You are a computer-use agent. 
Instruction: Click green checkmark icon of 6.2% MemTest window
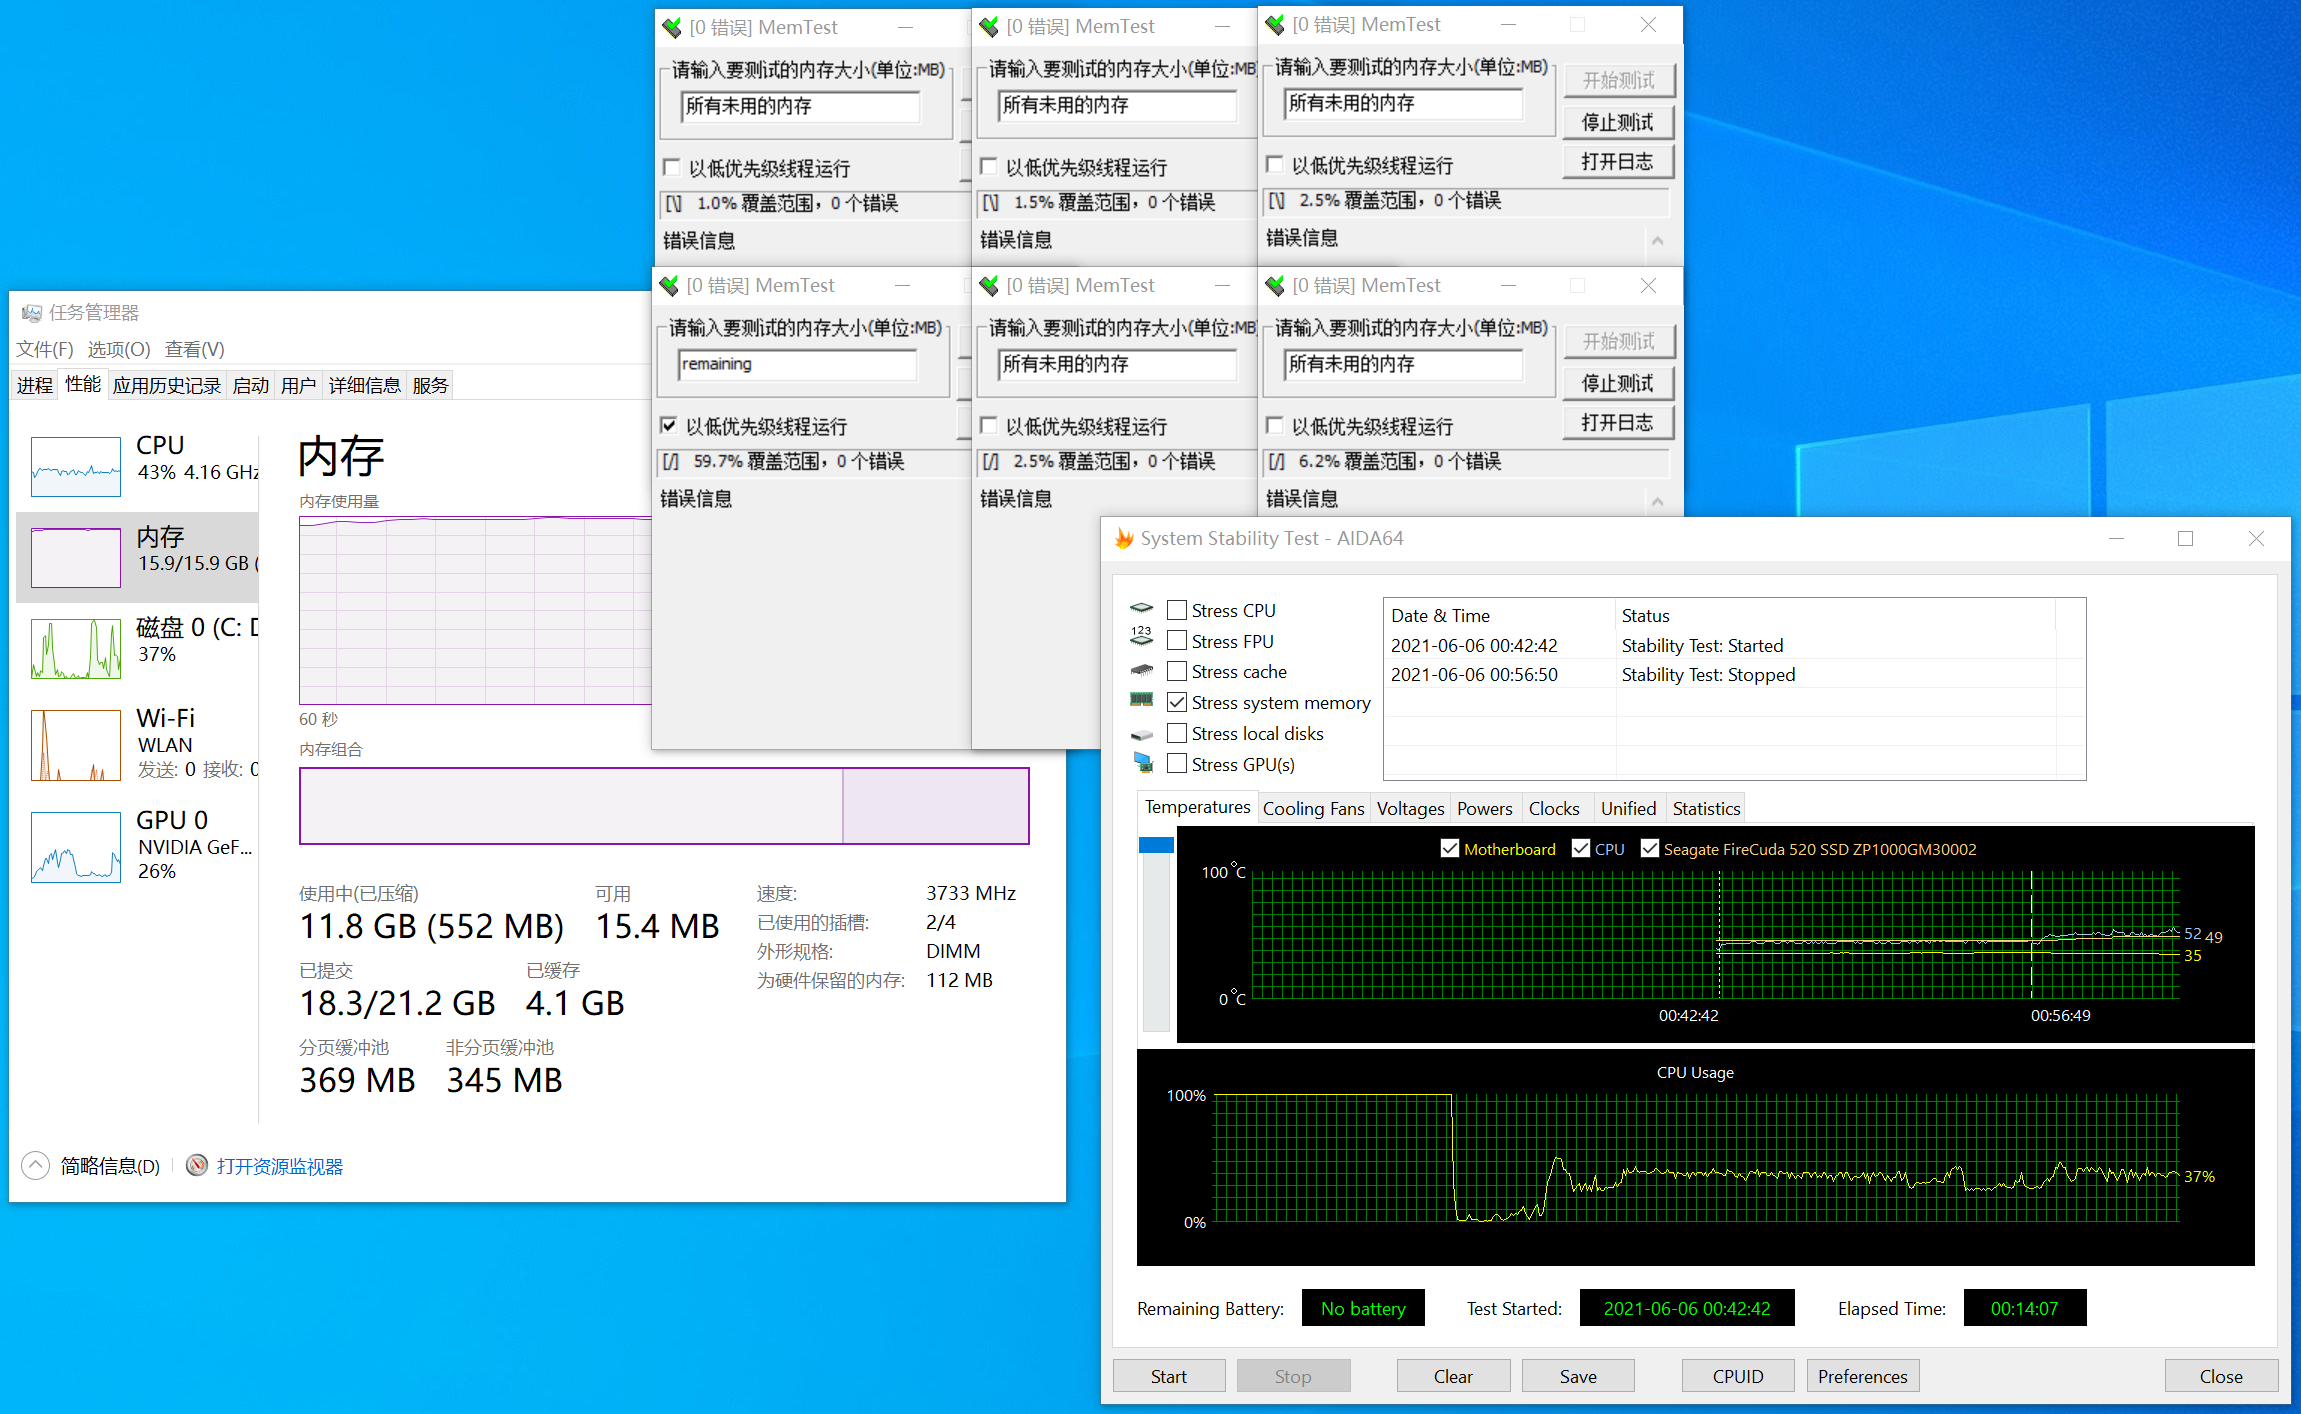pos(1275,286)
